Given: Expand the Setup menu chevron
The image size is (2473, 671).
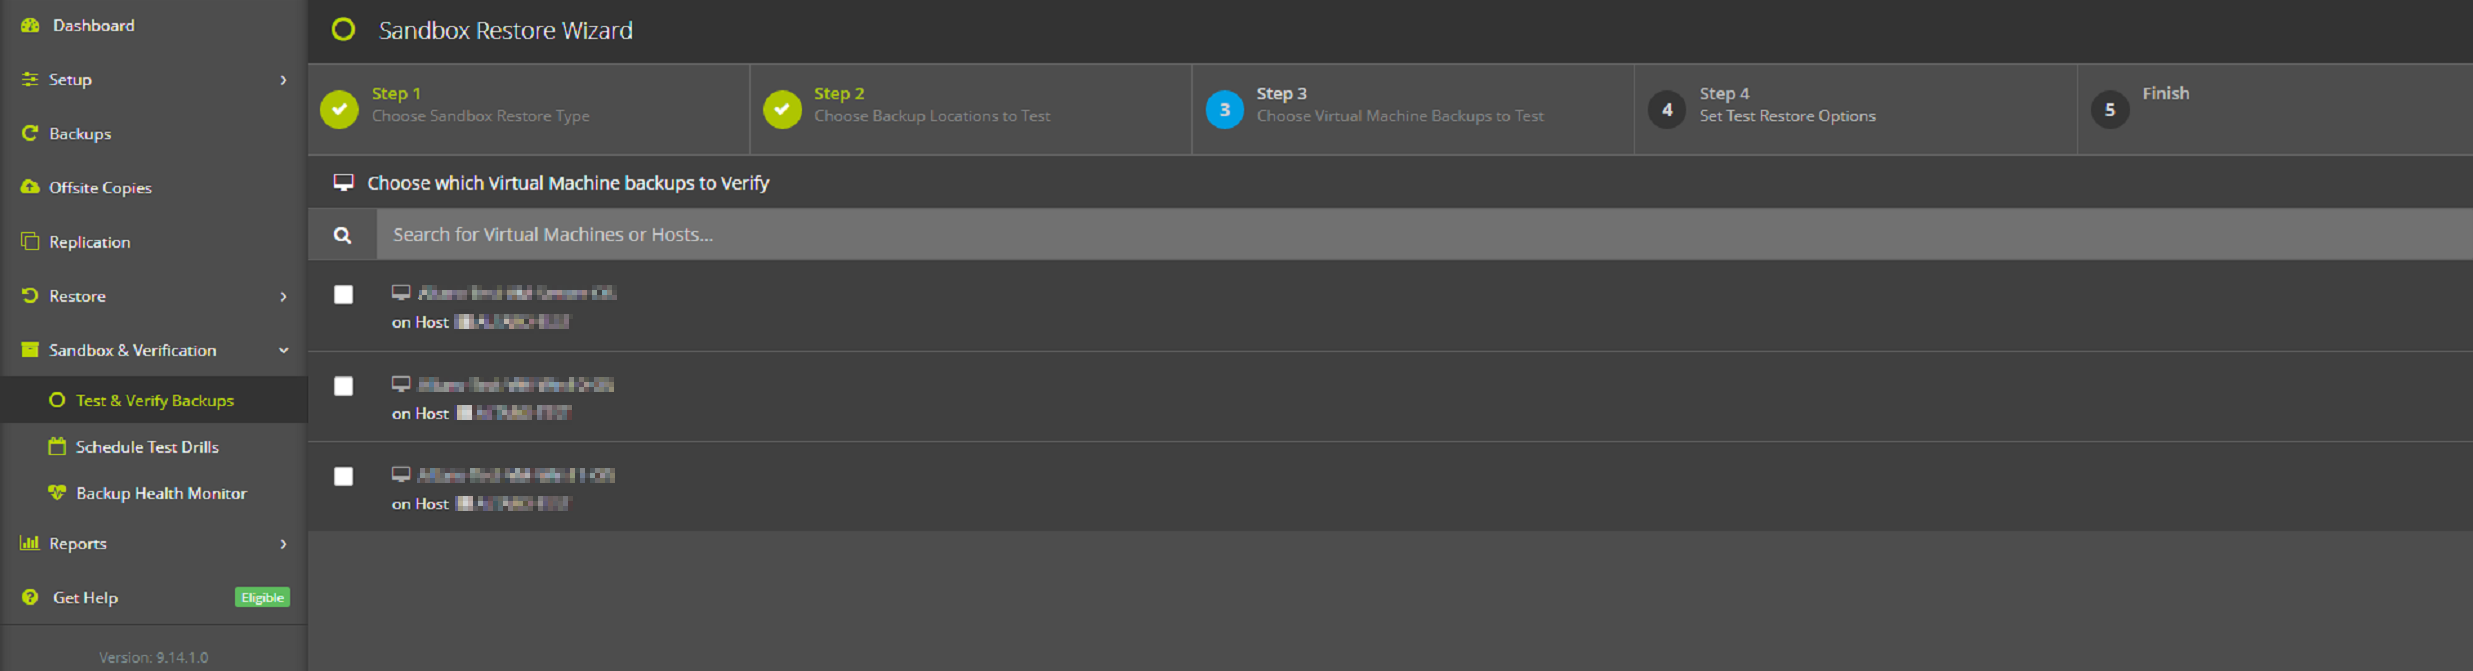Looking at the screenshot, I should pos(283,80).
